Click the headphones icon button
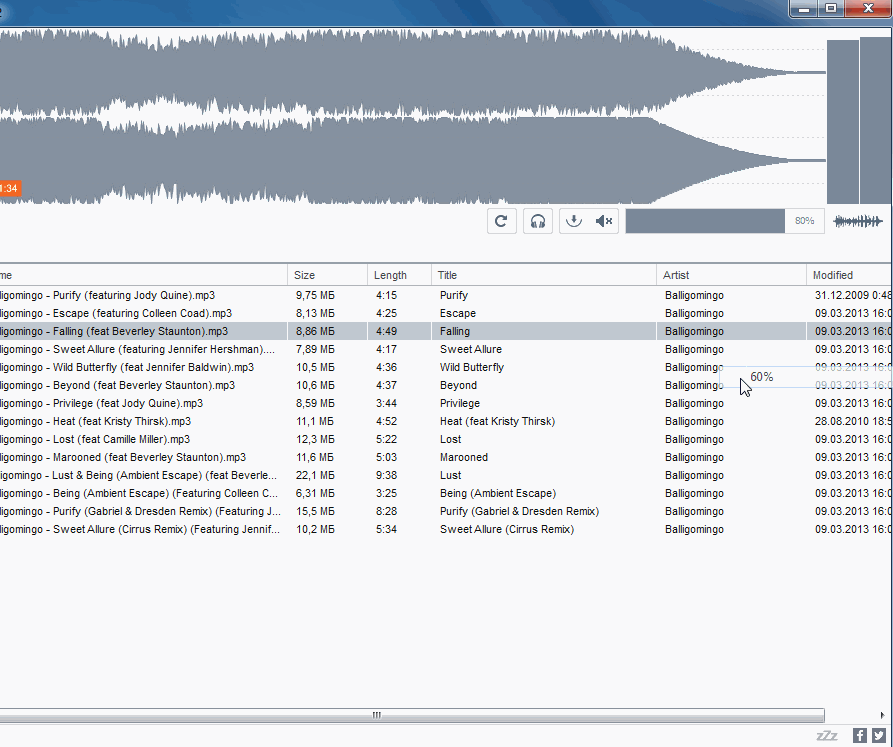The image size is (893, 747). coord(538,221)
